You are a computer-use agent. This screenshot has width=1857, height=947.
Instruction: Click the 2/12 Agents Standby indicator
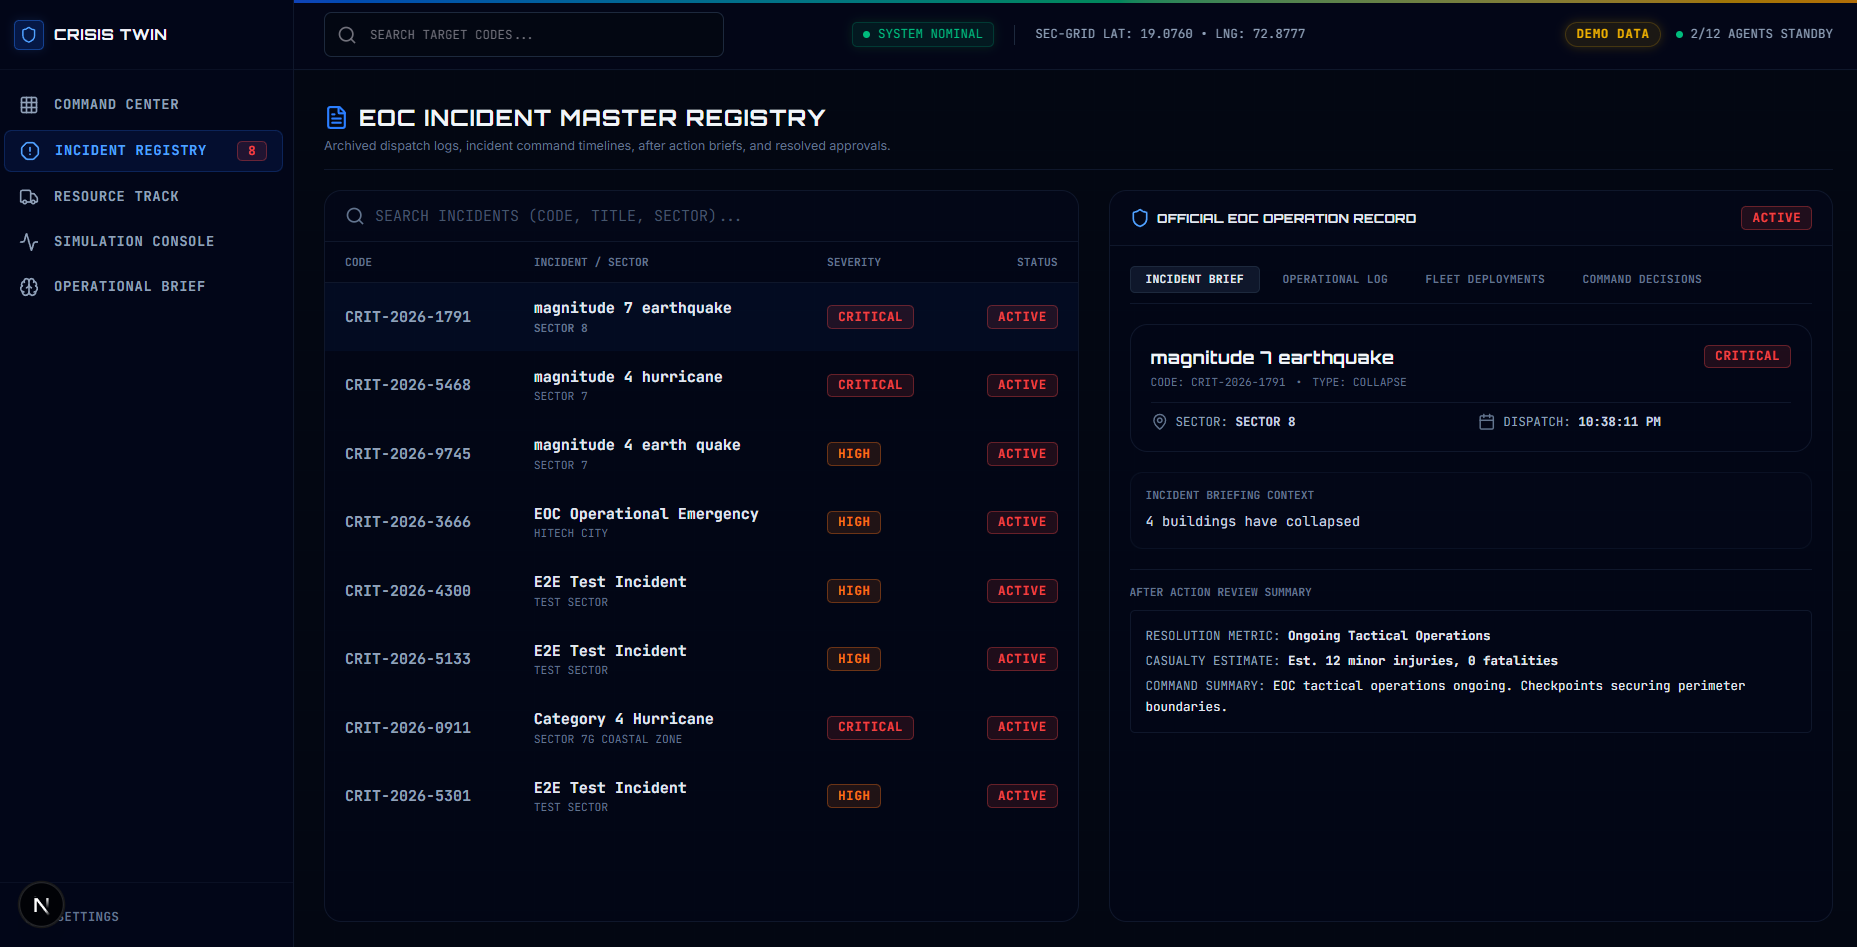click(1755, 34)
